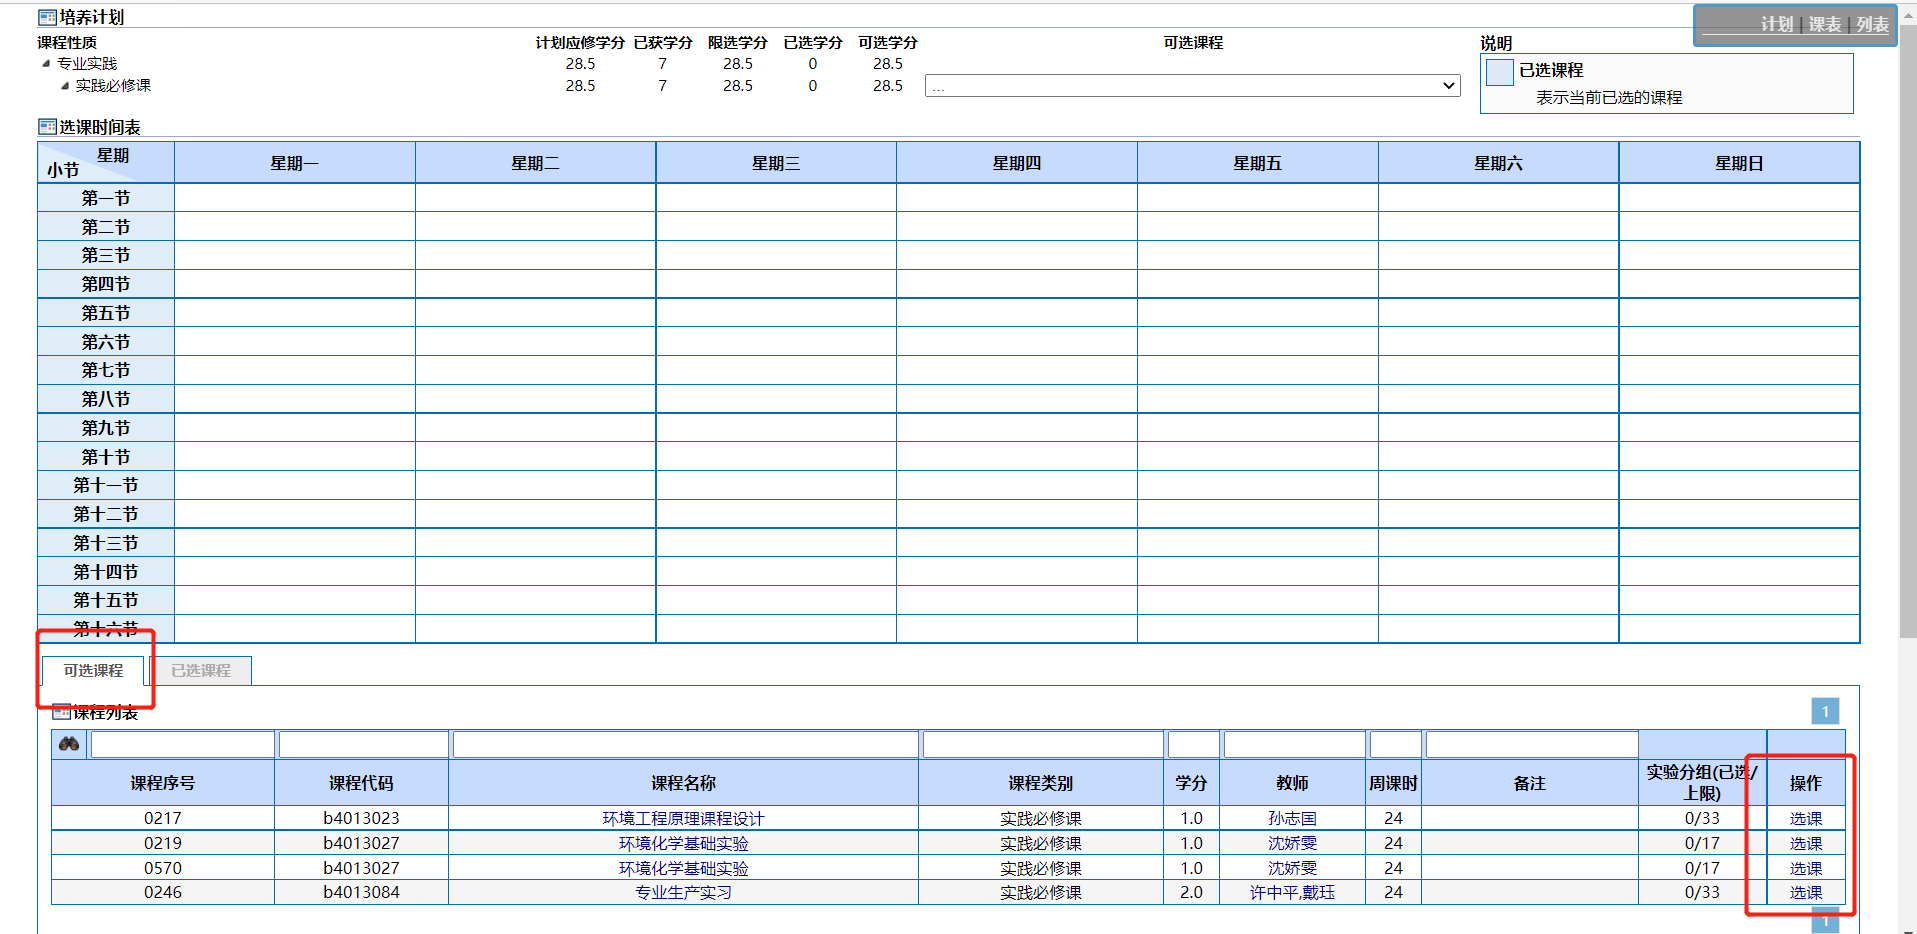Collapse the 实践必修课 tree node

pyautogui.click(x=65, y=86)
